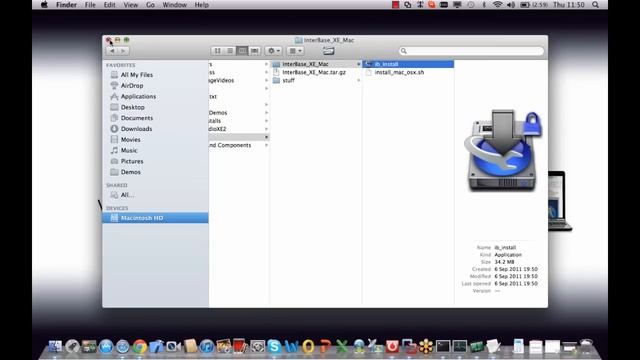The image size is (640, 360).
Task: Open Finder from the Dock
Action: 55,347
